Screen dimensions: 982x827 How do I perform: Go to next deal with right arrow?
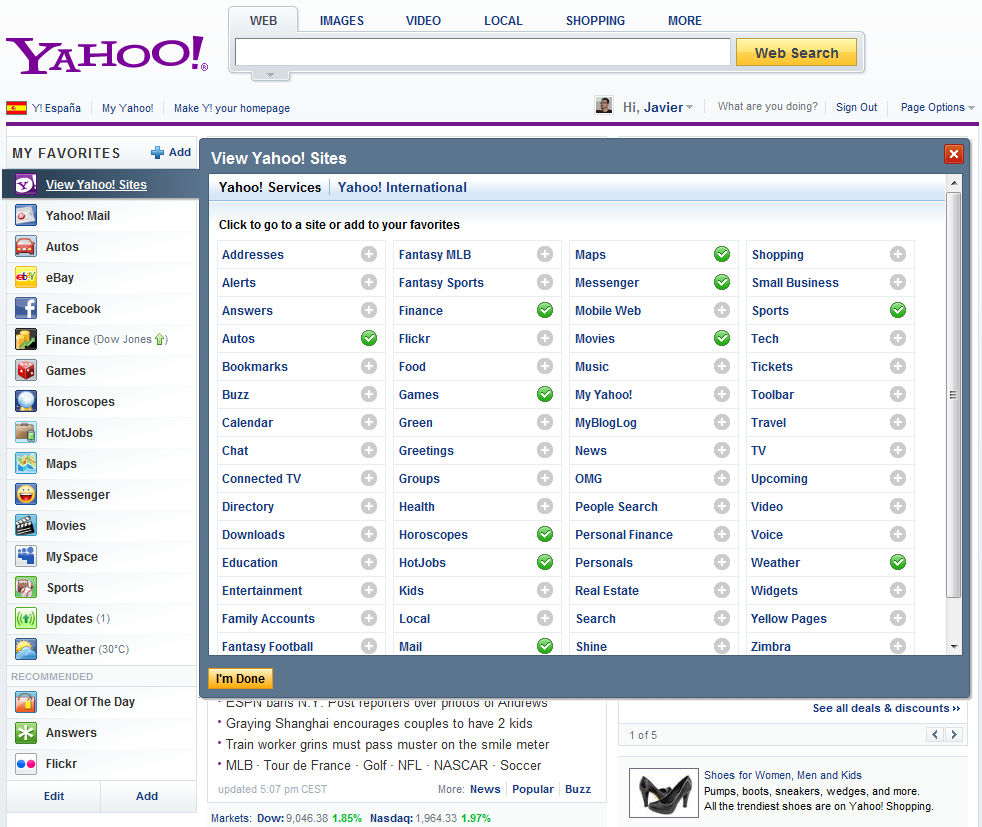[x=954, y=734]
